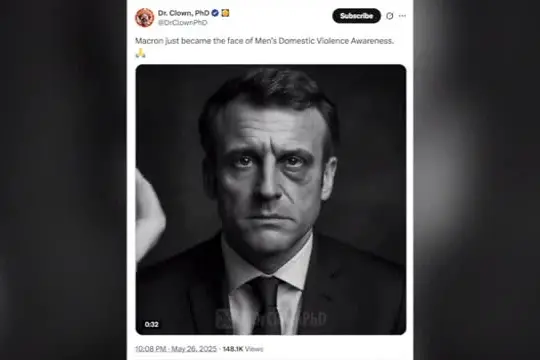The image size is (540, 360).
Task: Subscribe to Dr. Clown, PhD
Action: click(356, 16)
